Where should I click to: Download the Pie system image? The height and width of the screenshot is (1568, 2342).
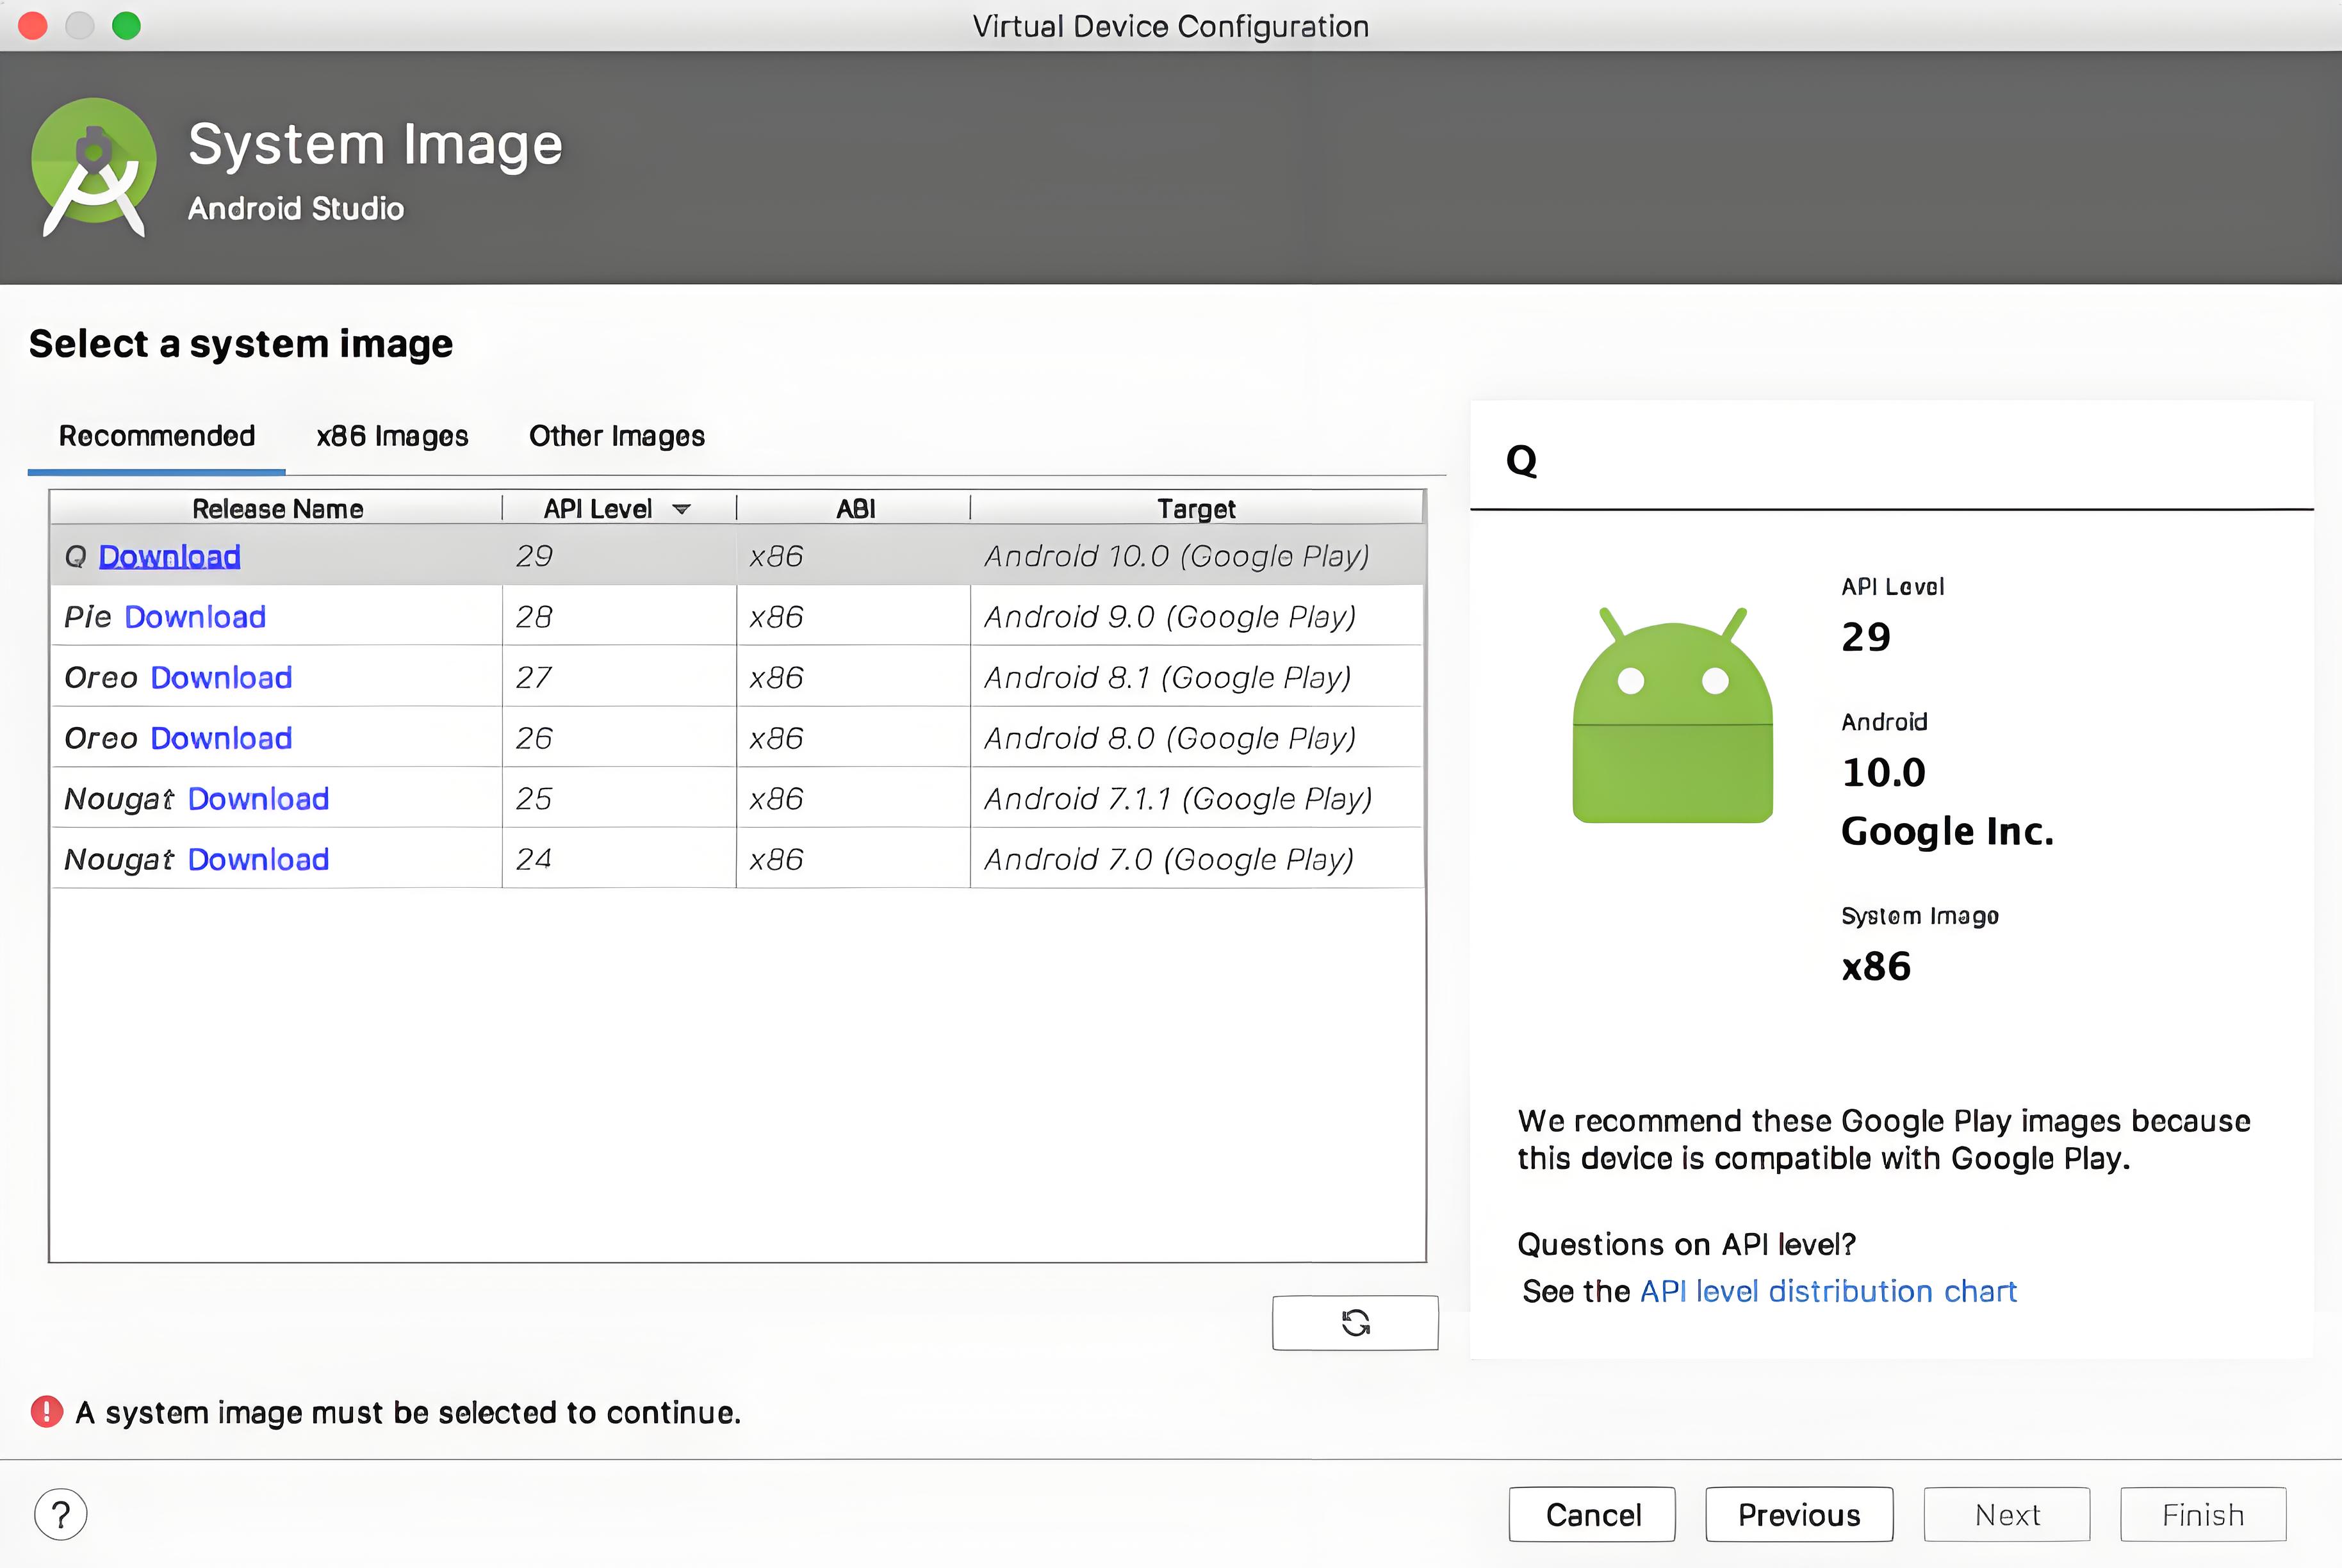pos(195,617)
